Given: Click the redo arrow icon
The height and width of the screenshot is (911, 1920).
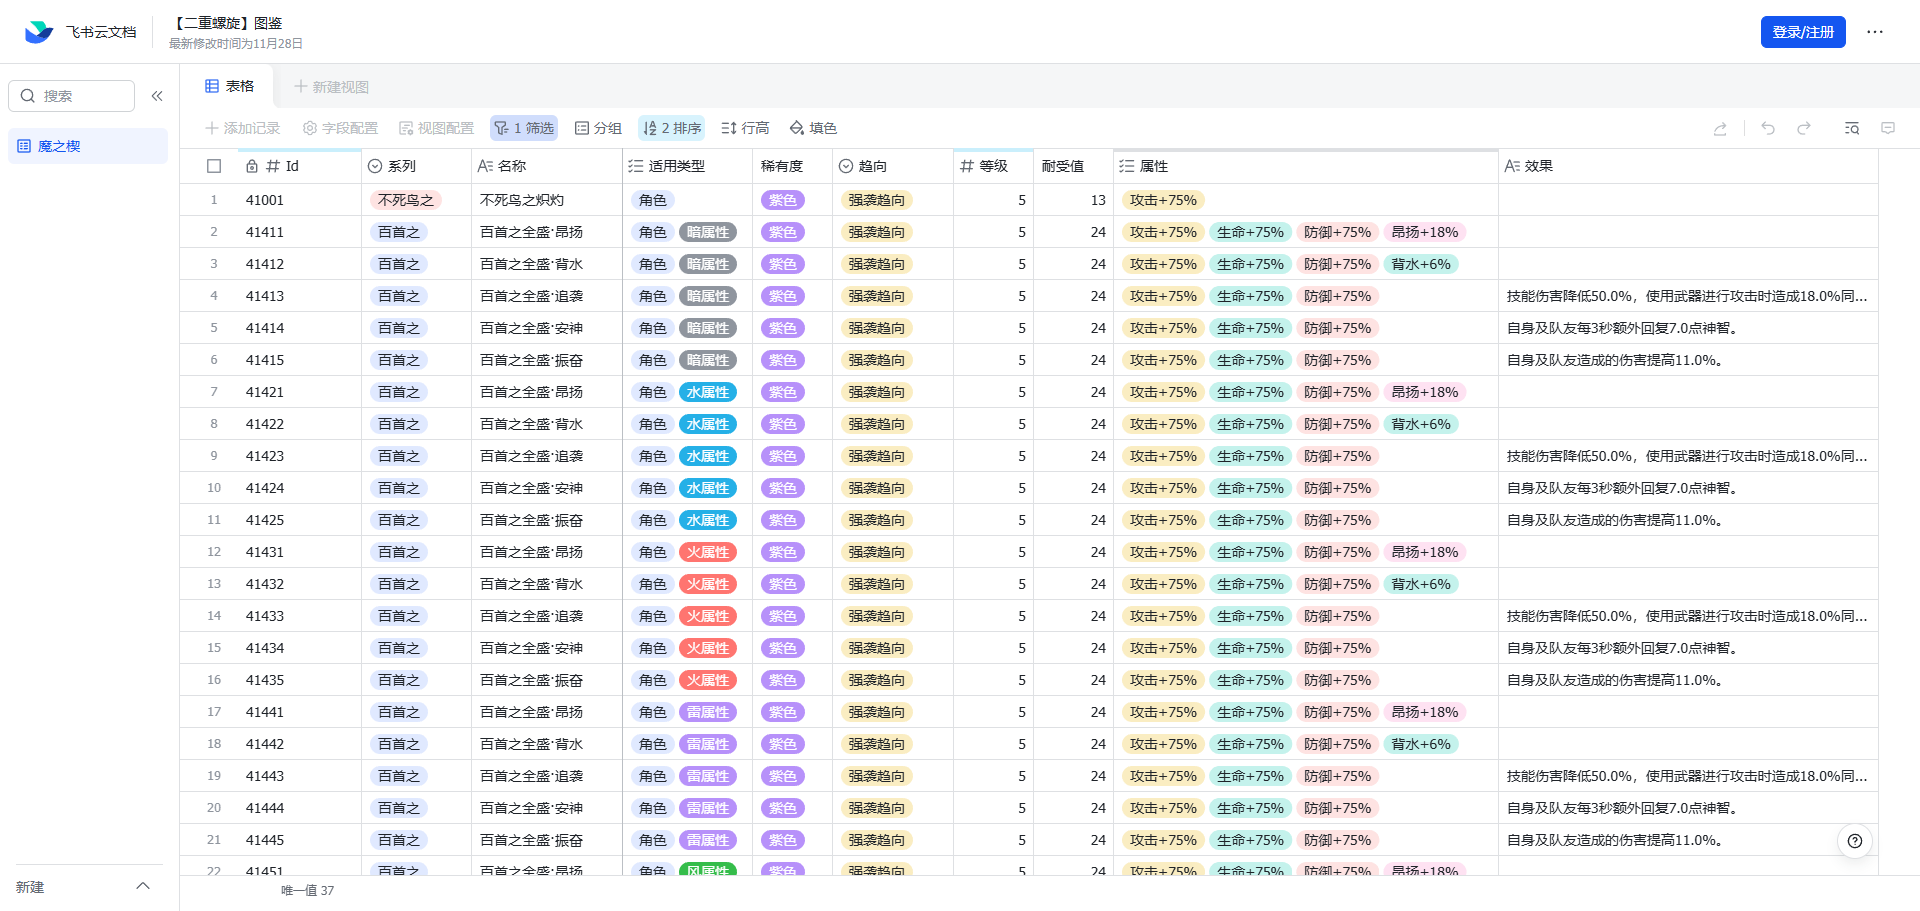Looking at the screenshot, I should click(1804, 128).
